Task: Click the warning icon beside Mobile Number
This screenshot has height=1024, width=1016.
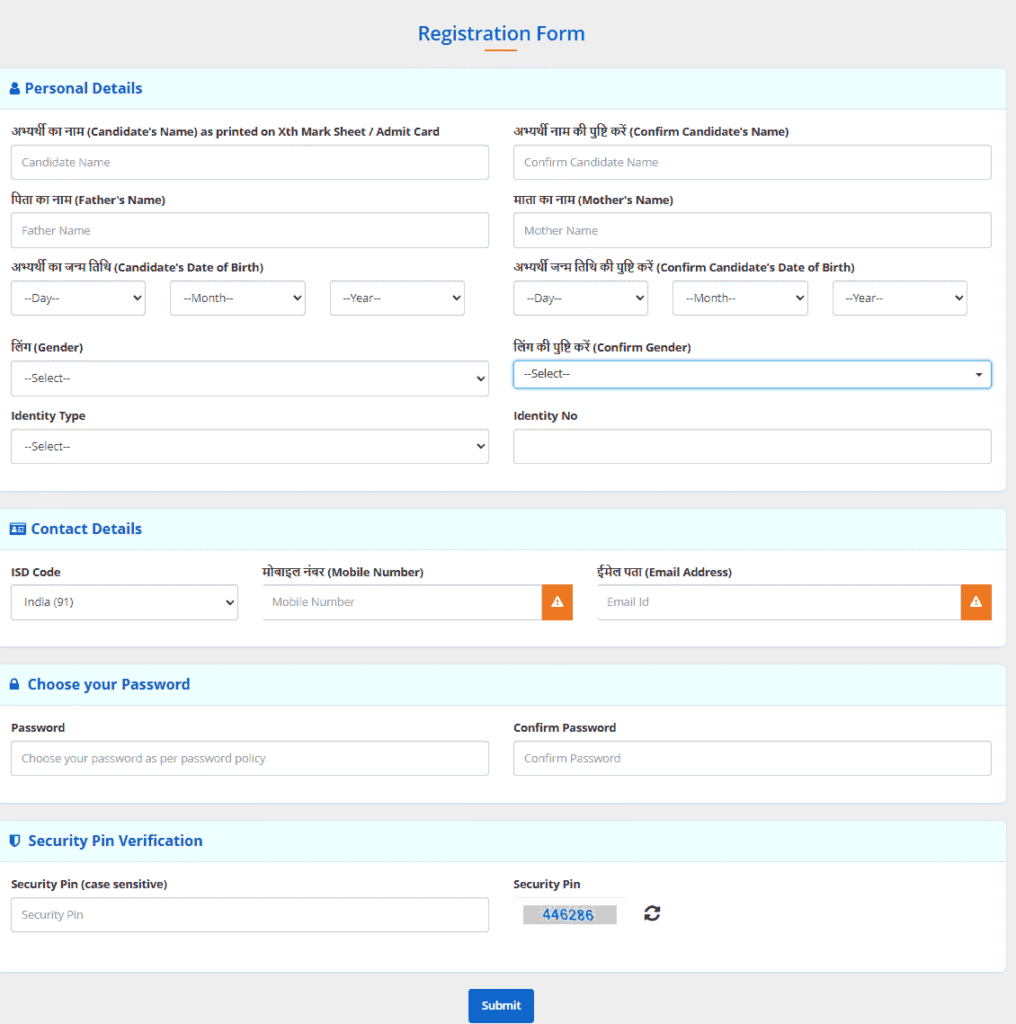Action: click(557, 602)
